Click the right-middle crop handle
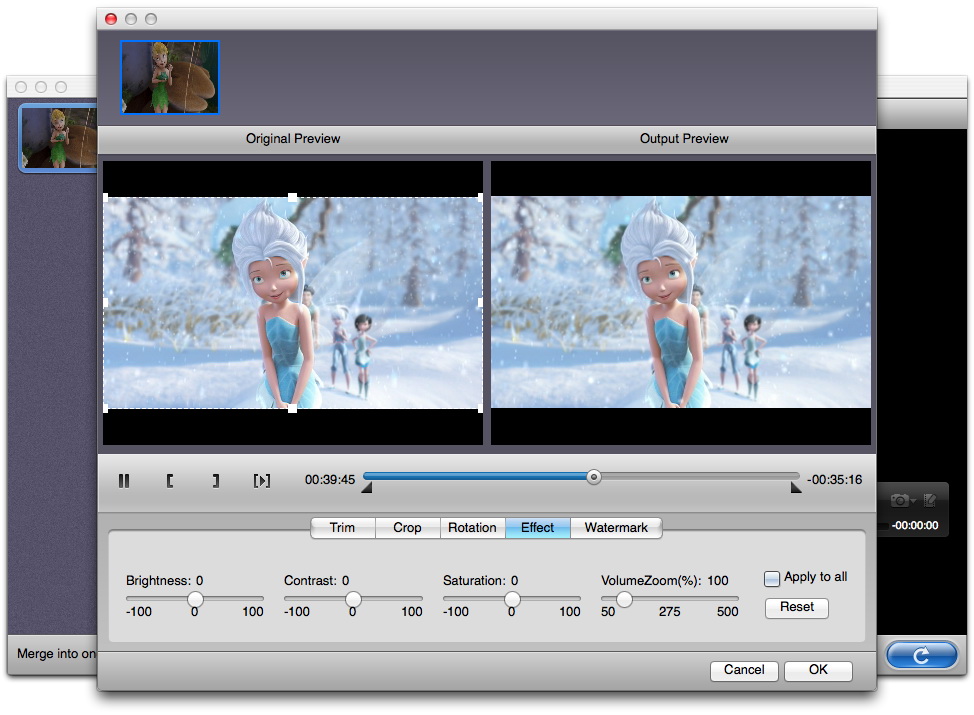Viewport: 974px width, 715px height. click(480, 303)
